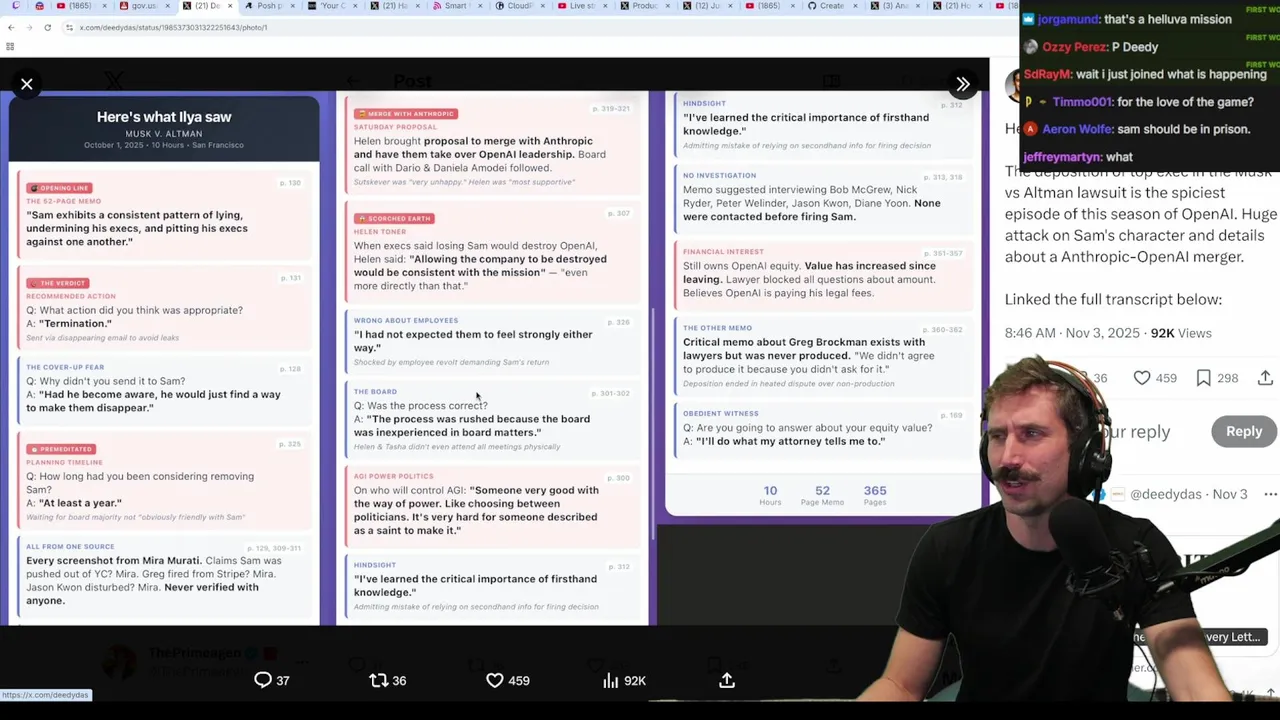Screen dimensions: 1280x720
Task: Go back with the browser back arrow
Action: tap(11, 27)
